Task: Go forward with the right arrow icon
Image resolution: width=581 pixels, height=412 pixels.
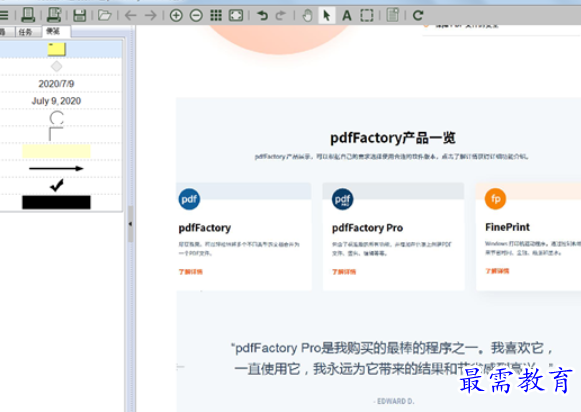Action: [150, 15]
